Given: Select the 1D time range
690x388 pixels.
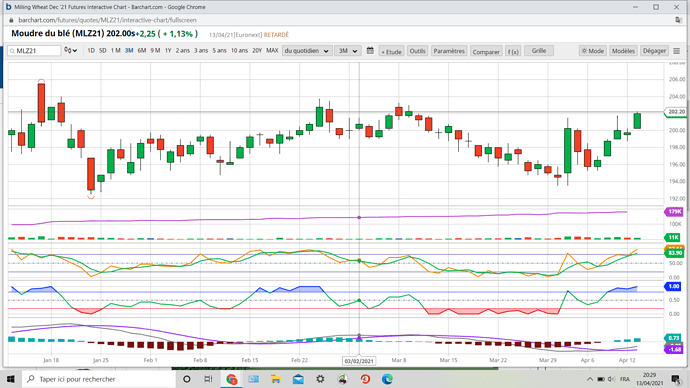Looking at the screenshot, I should pyautogui.click(x=91, y=51).
